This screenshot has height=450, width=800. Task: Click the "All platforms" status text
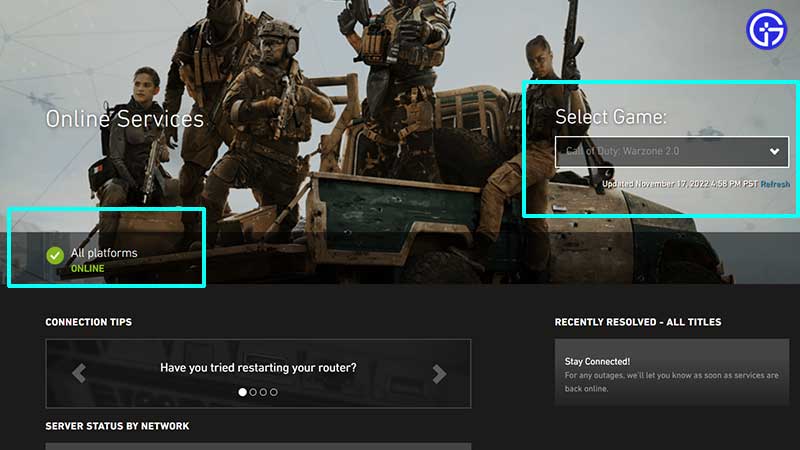pos(104,253)
